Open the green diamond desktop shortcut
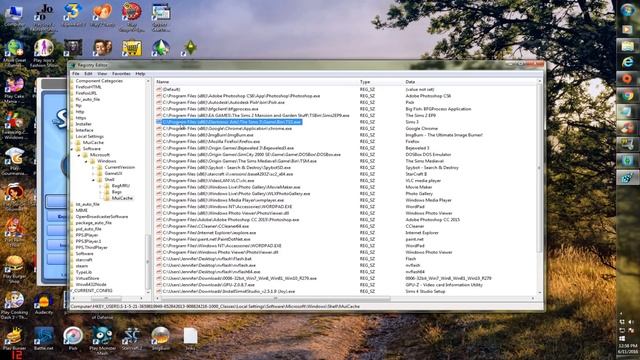Screen dimensions: 640x360 click(190, 48)
